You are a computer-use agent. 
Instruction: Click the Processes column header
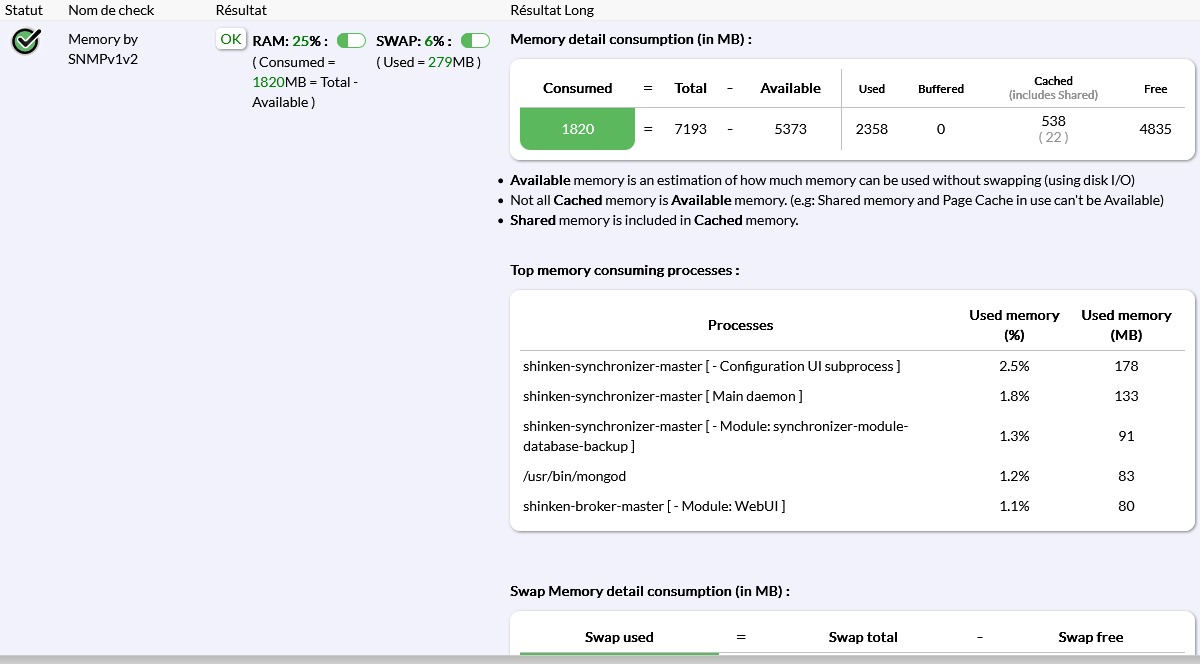tap(740, 325)
